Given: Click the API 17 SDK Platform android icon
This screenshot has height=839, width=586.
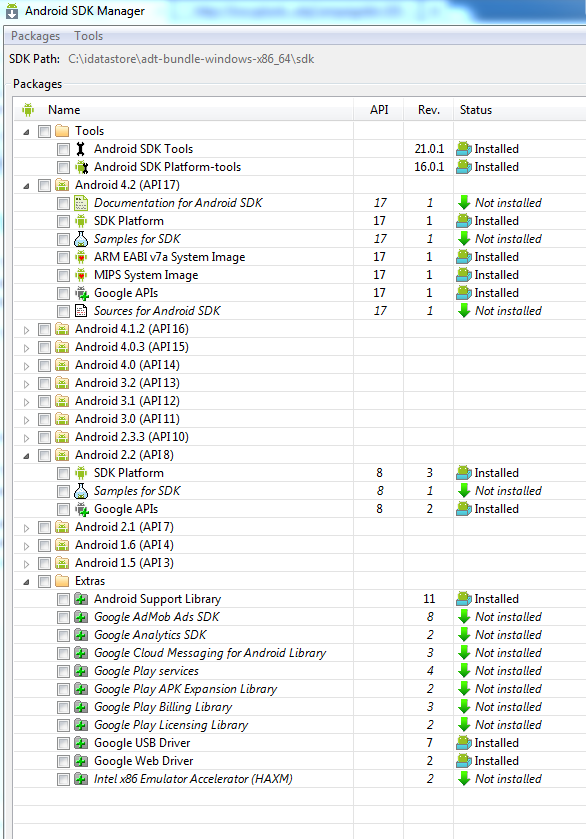Looking at the screenshot, I should pyautogui.click(x=81, y=221).
